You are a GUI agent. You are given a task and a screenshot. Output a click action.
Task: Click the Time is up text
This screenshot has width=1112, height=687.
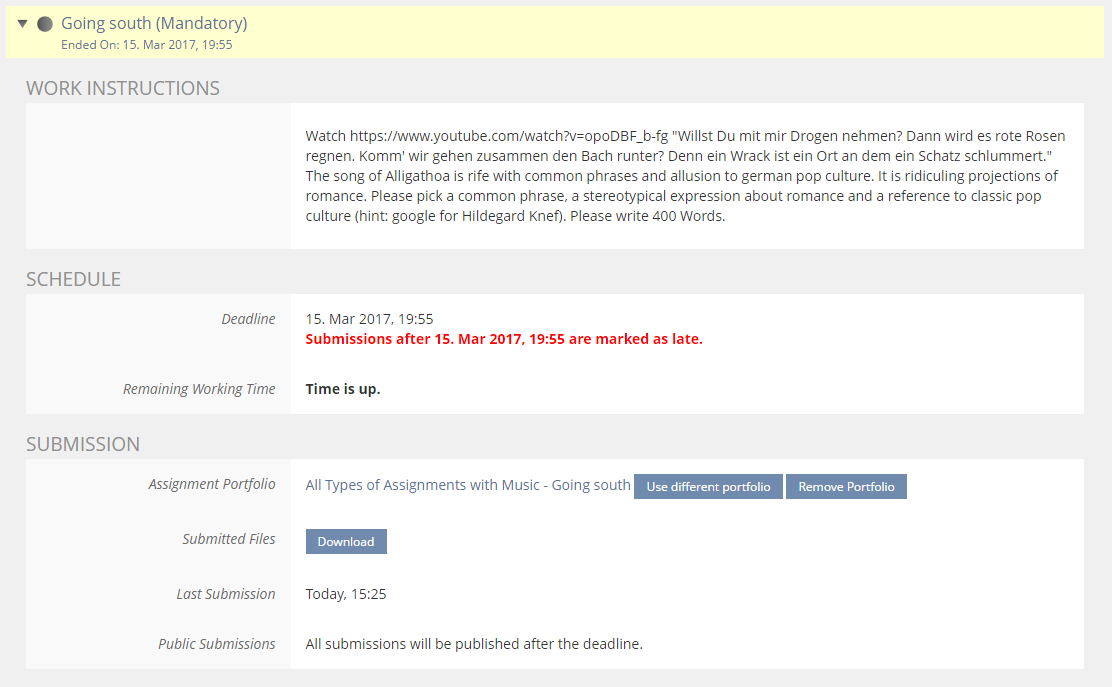point(343,389)
